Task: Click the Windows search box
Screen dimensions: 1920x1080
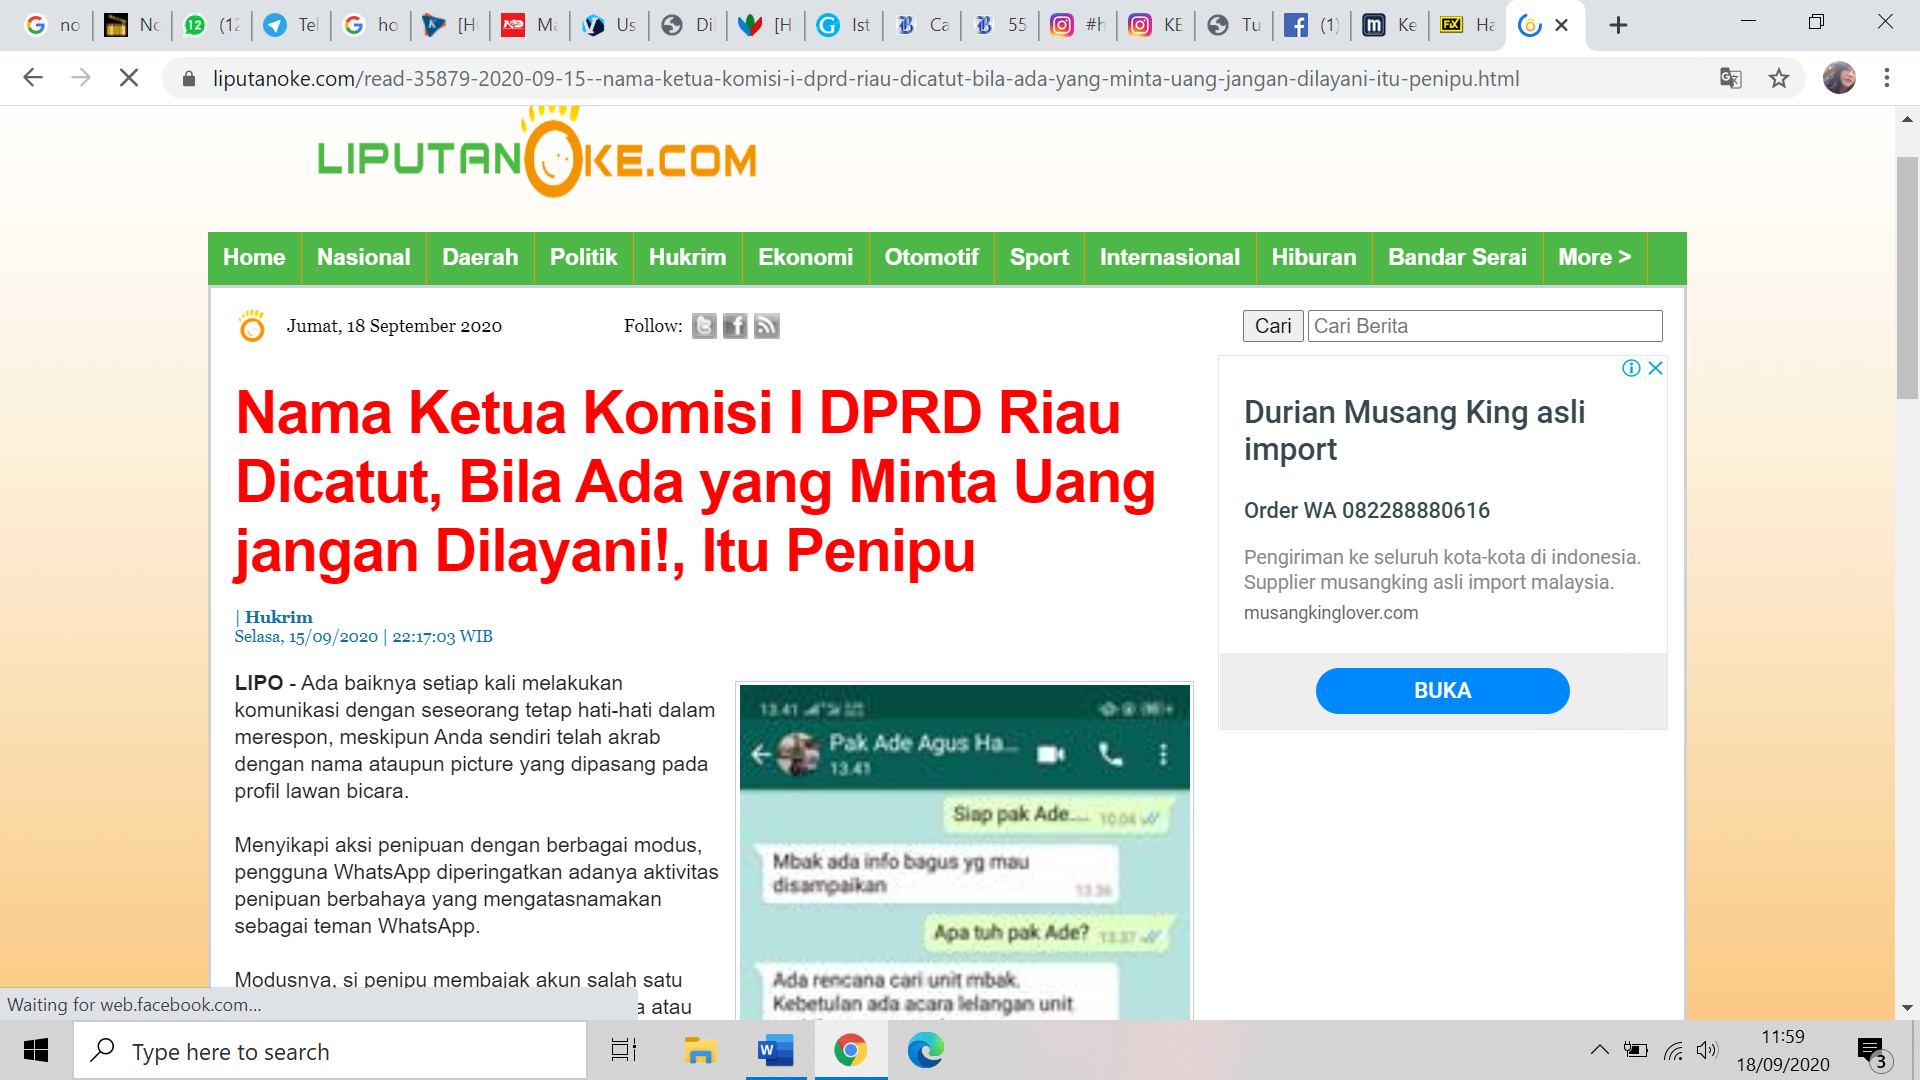Action: point(330,1051)
